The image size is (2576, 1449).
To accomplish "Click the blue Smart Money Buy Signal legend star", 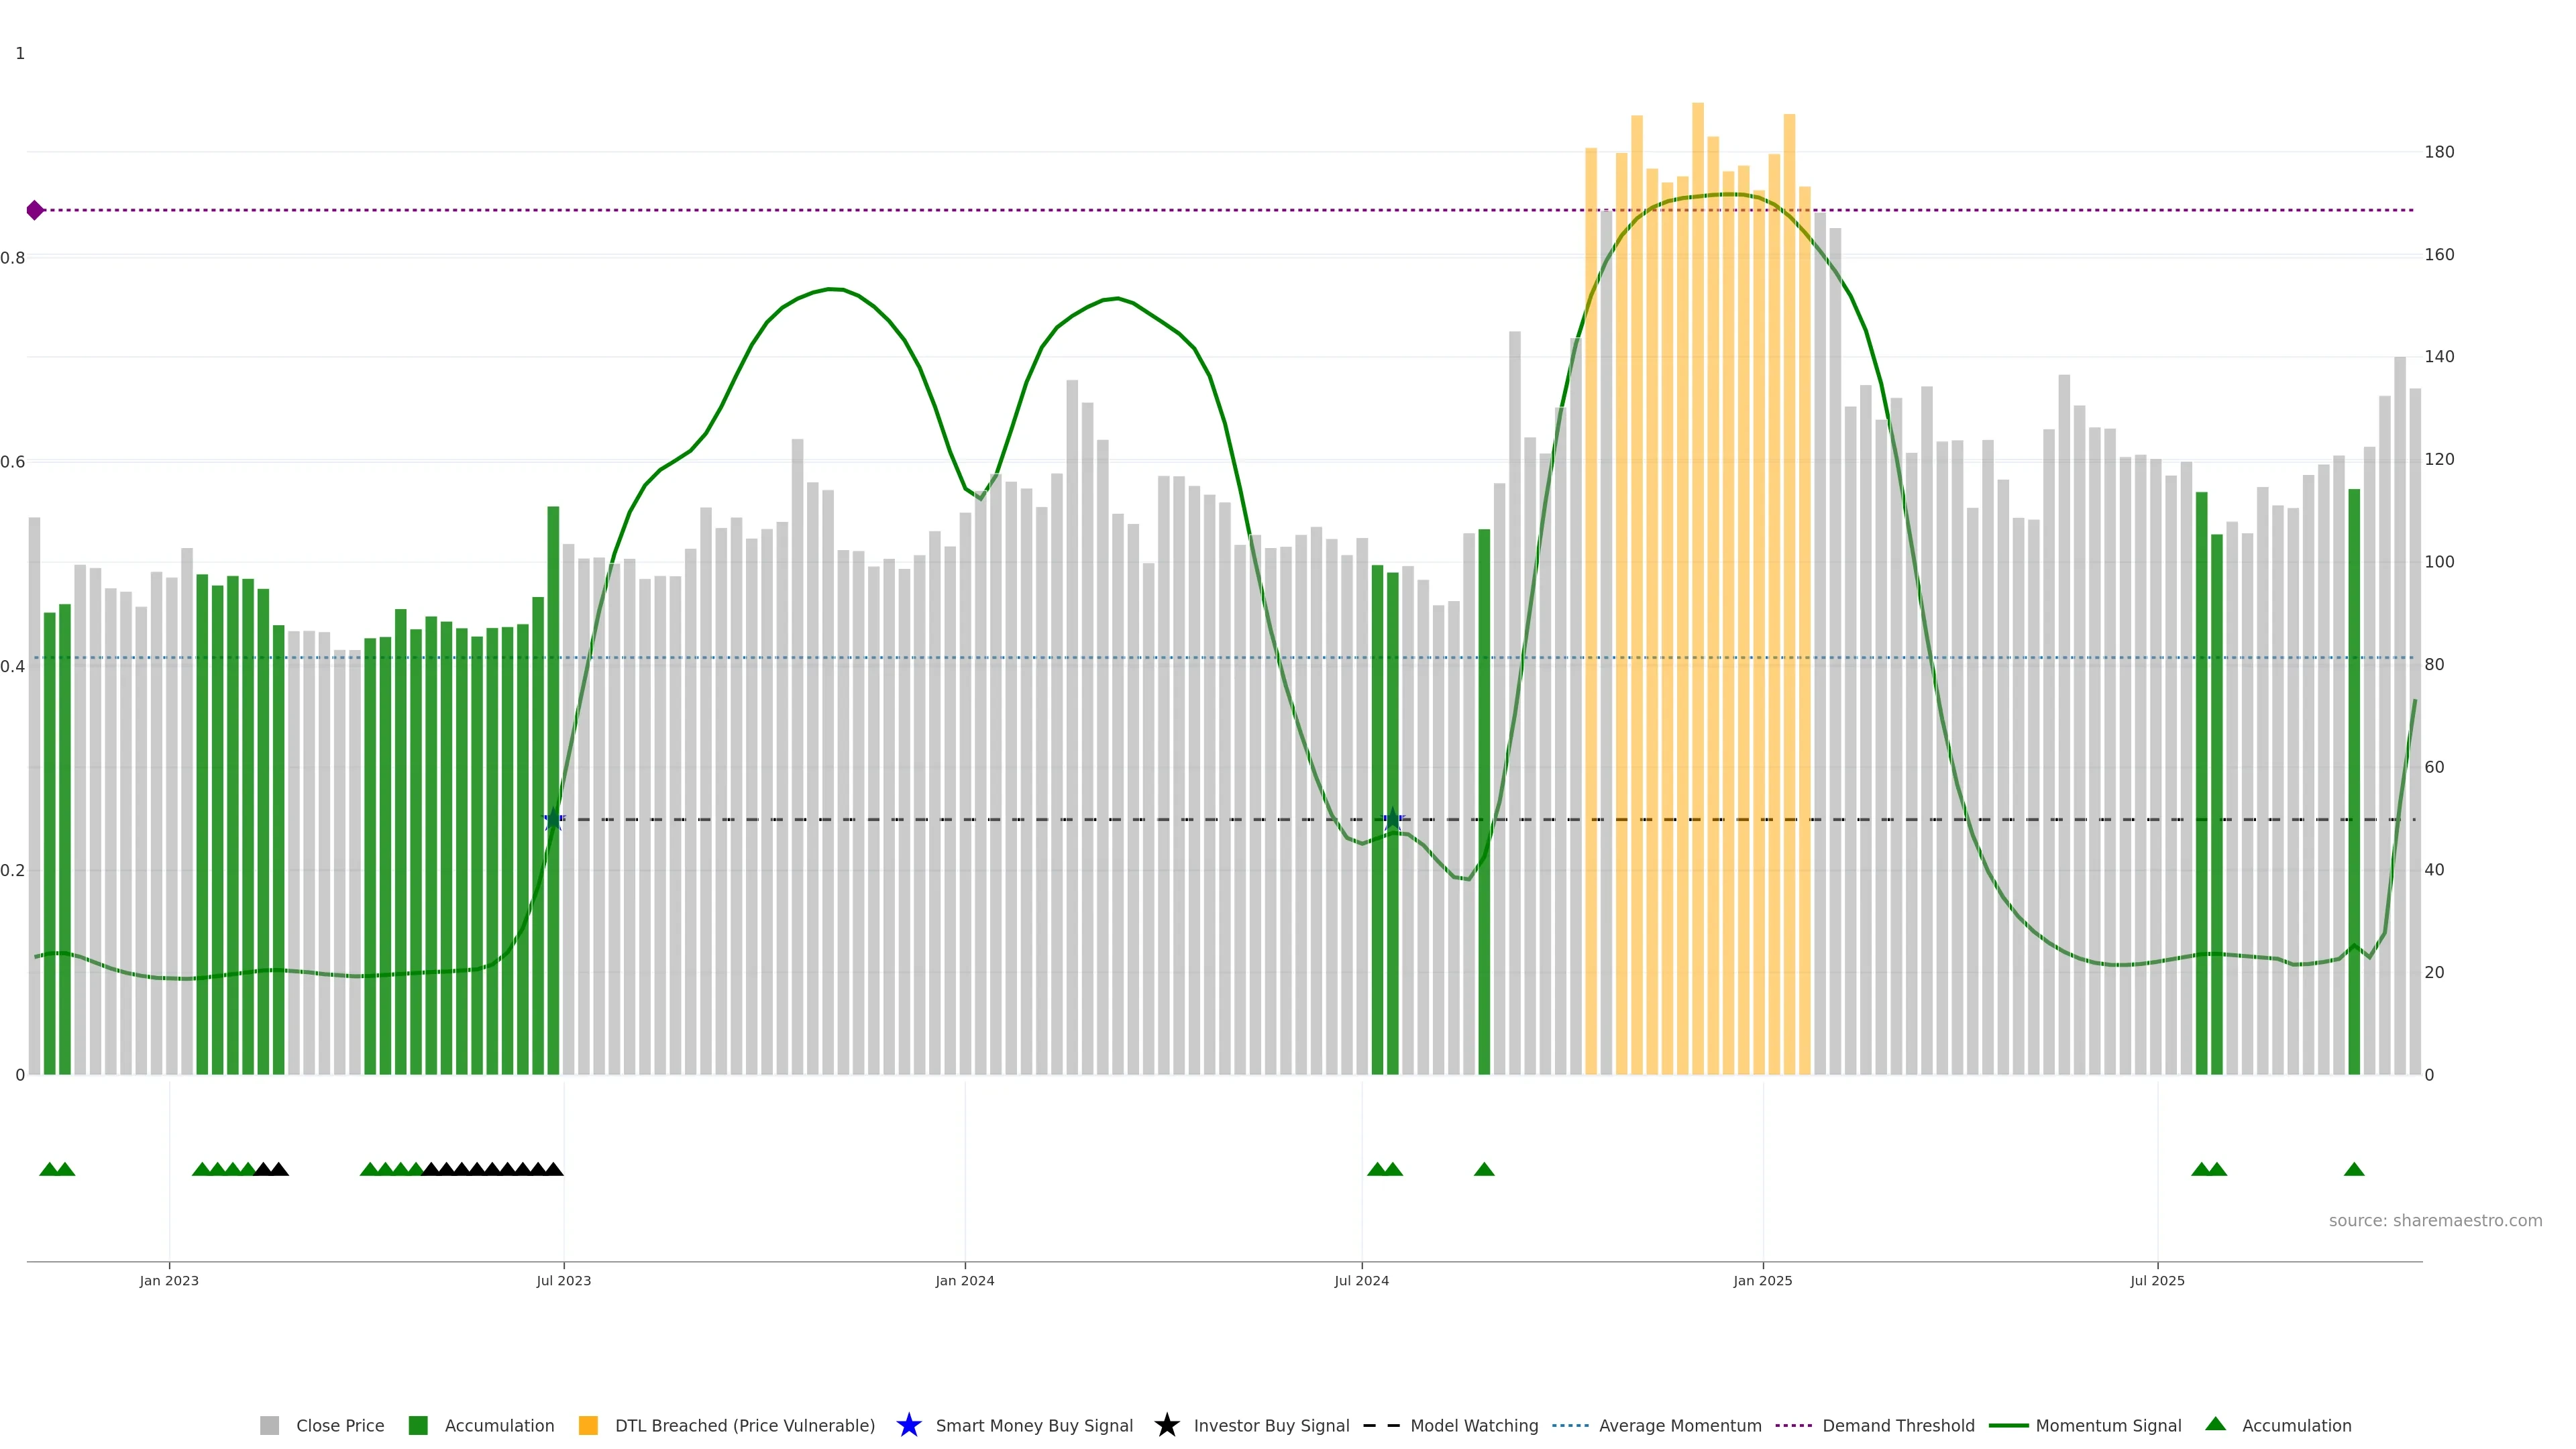I will coord(908,1425).
